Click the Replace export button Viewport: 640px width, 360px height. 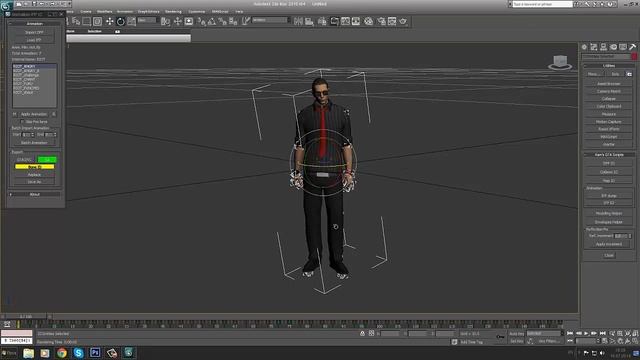click(34, 175)
